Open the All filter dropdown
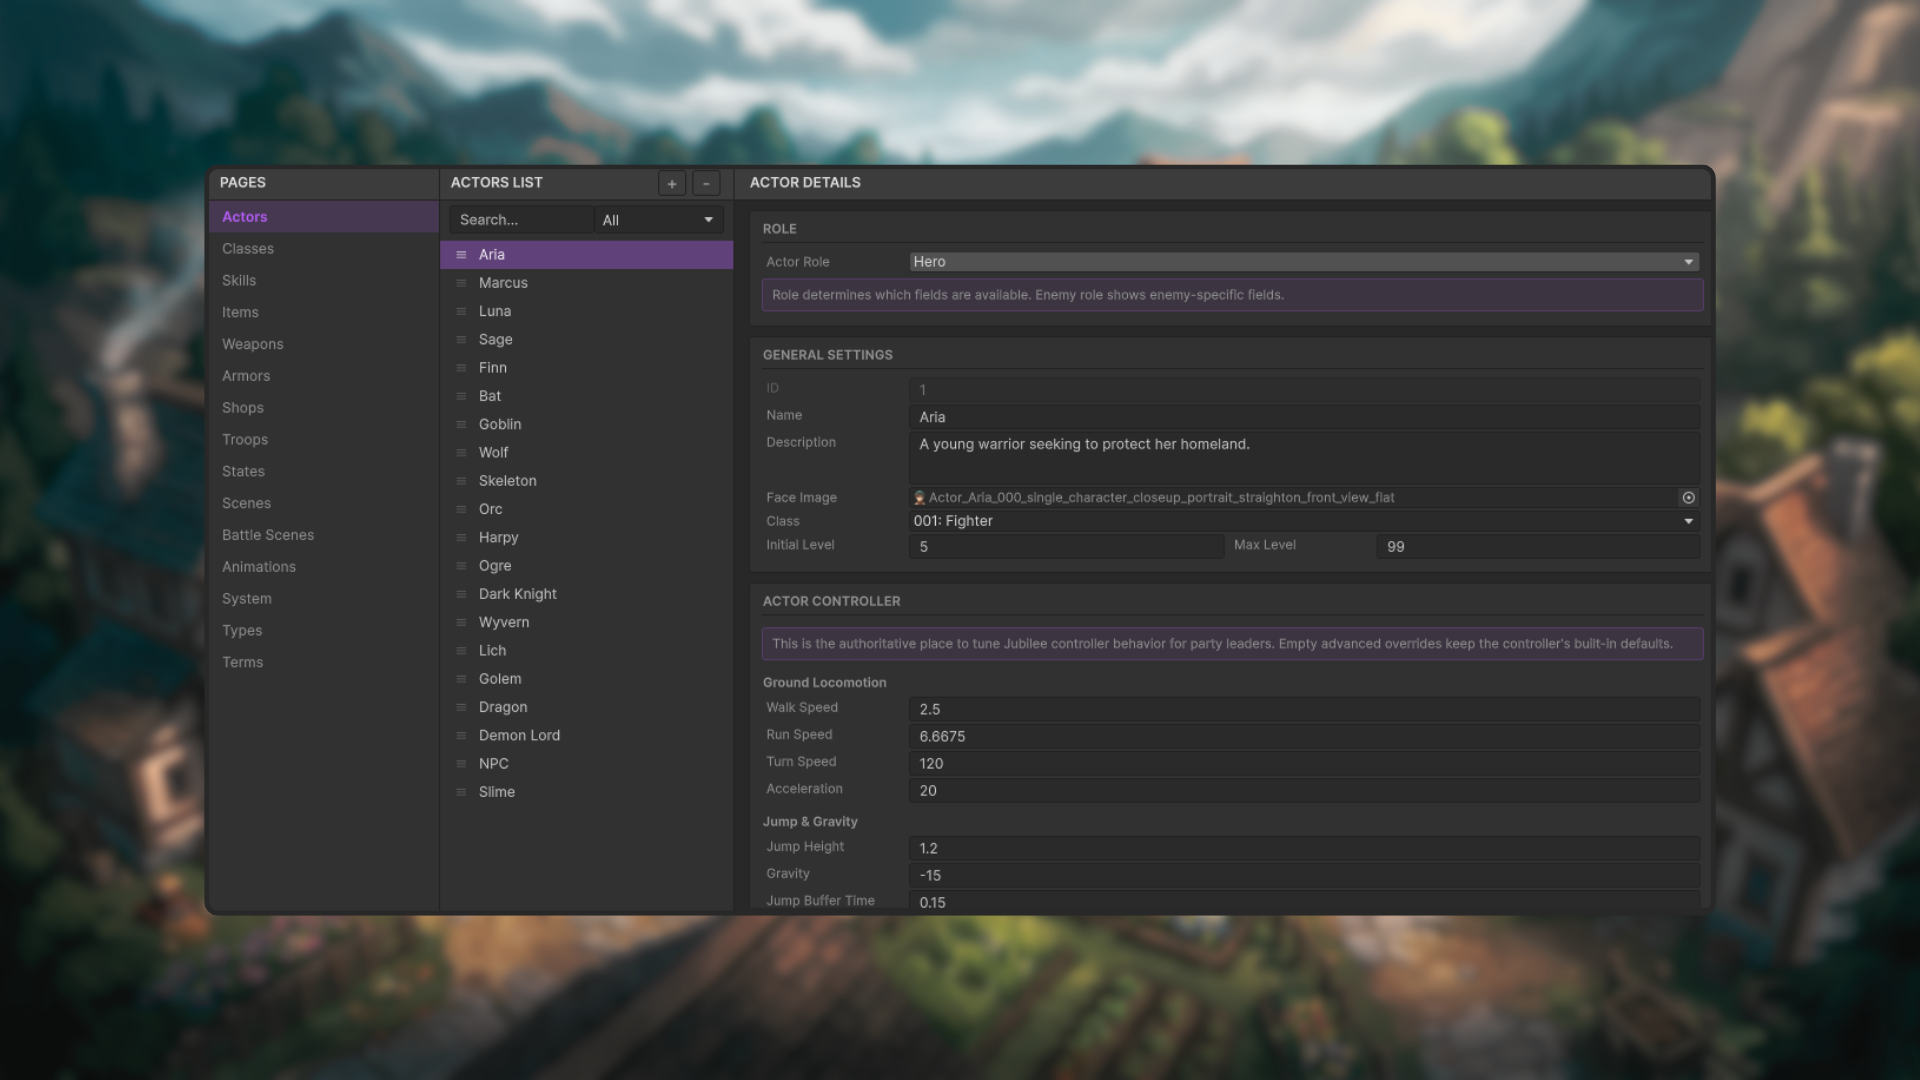1920x1080 pixels. tap(658, 220)
